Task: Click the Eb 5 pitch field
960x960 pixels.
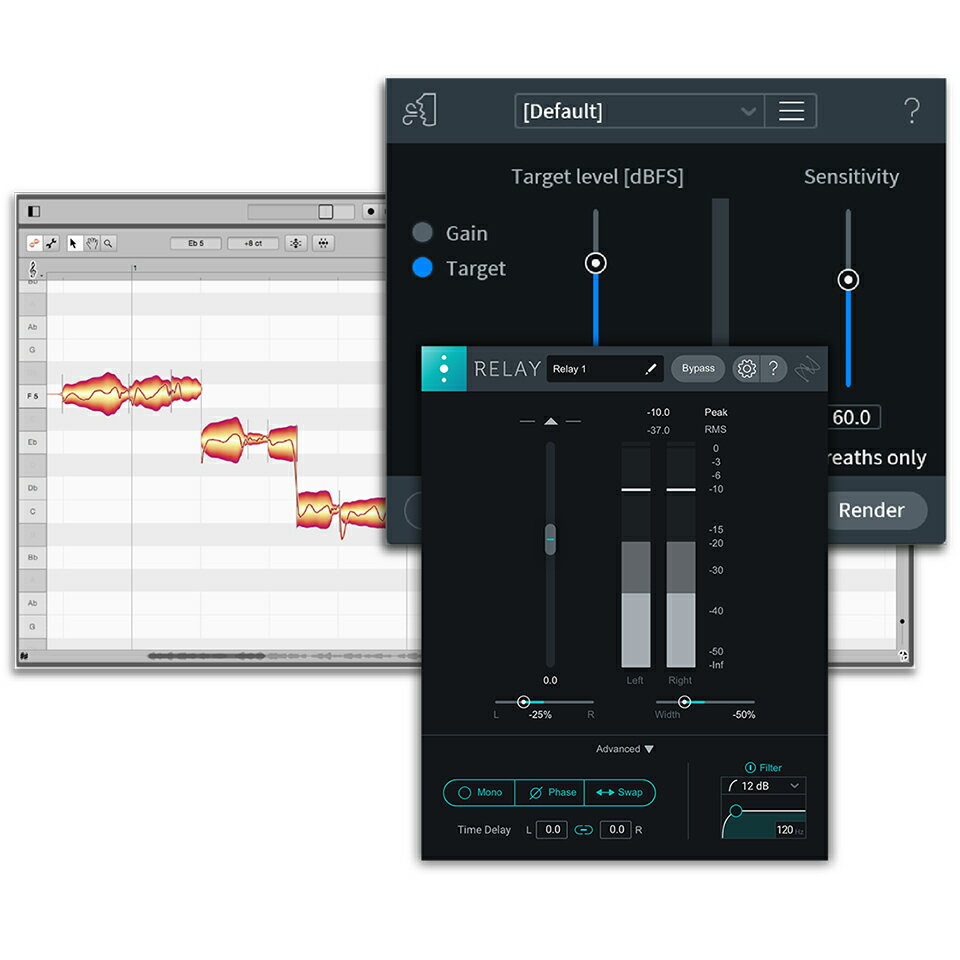Action: (x=196, y=243)
